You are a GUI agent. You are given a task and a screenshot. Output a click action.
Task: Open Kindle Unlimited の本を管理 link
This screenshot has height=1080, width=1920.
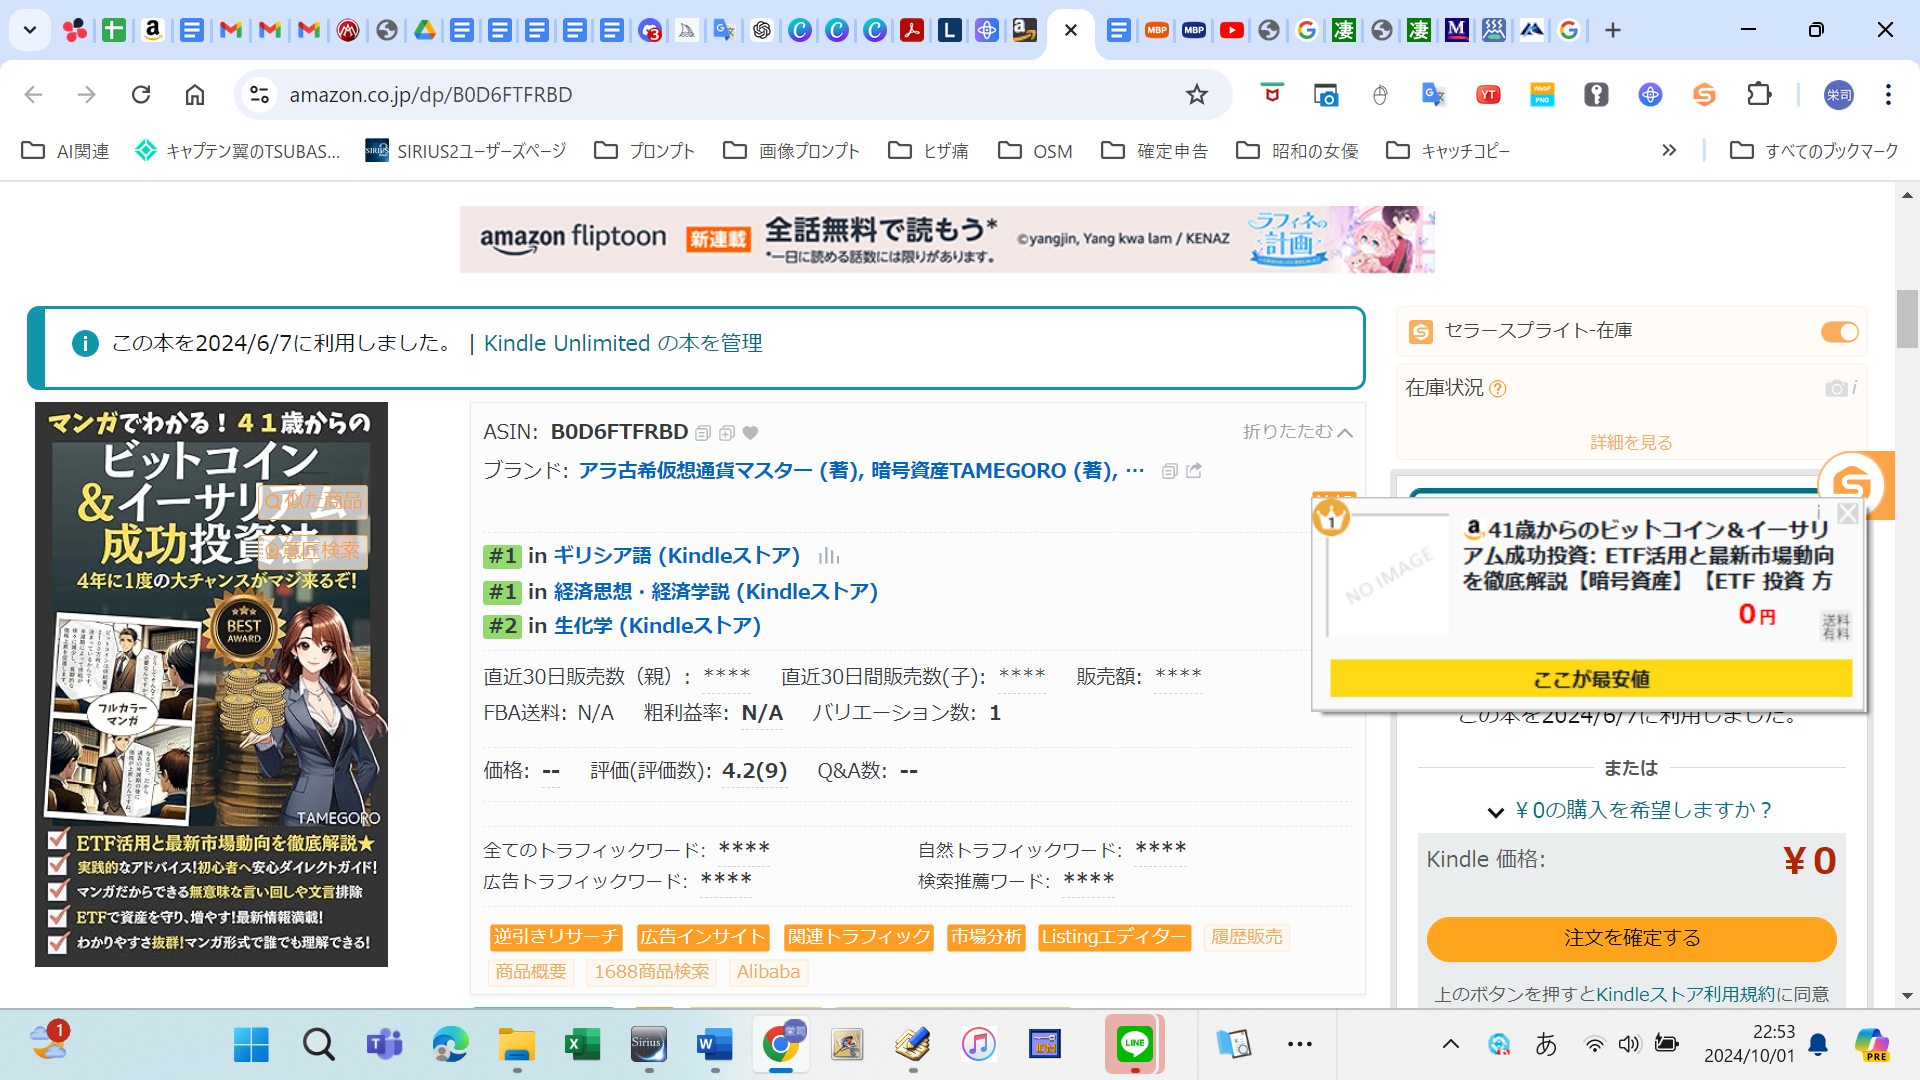tap(623, 343)
